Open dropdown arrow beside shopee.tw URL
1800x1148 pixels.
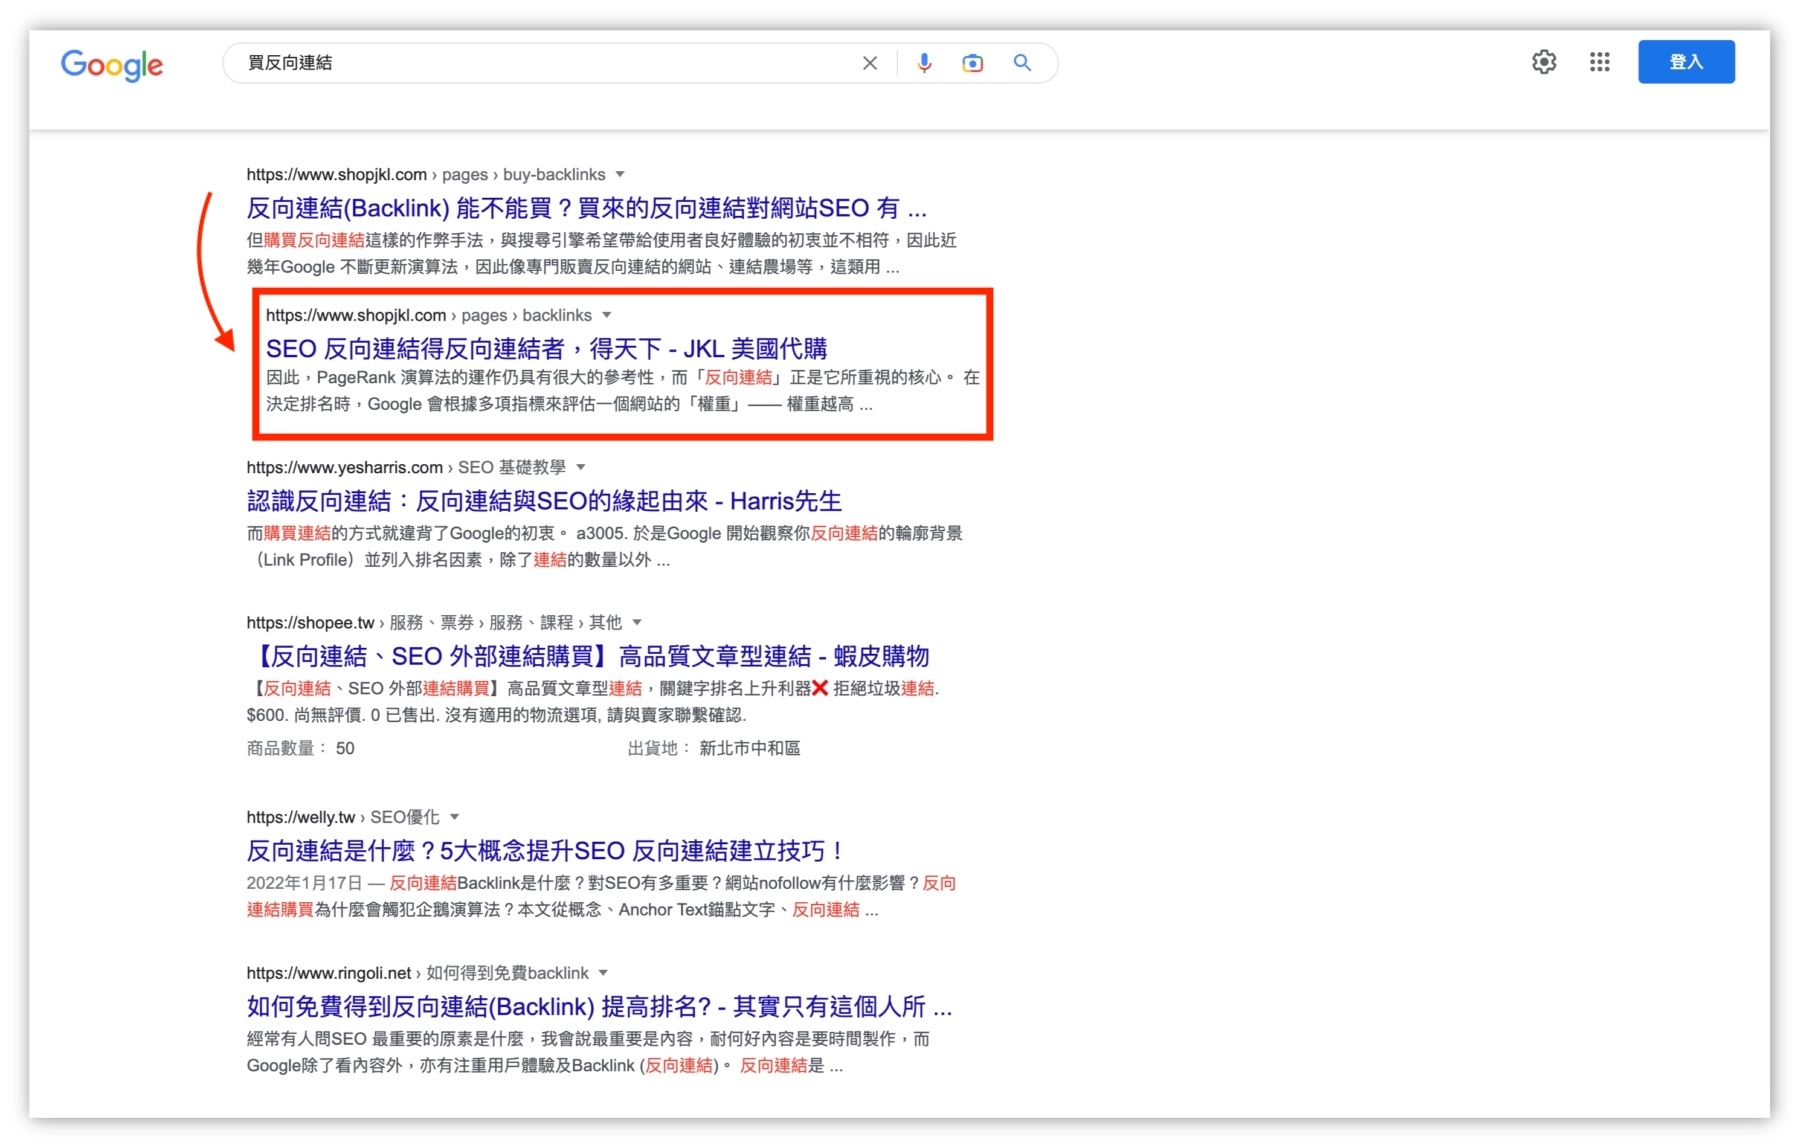637,622
